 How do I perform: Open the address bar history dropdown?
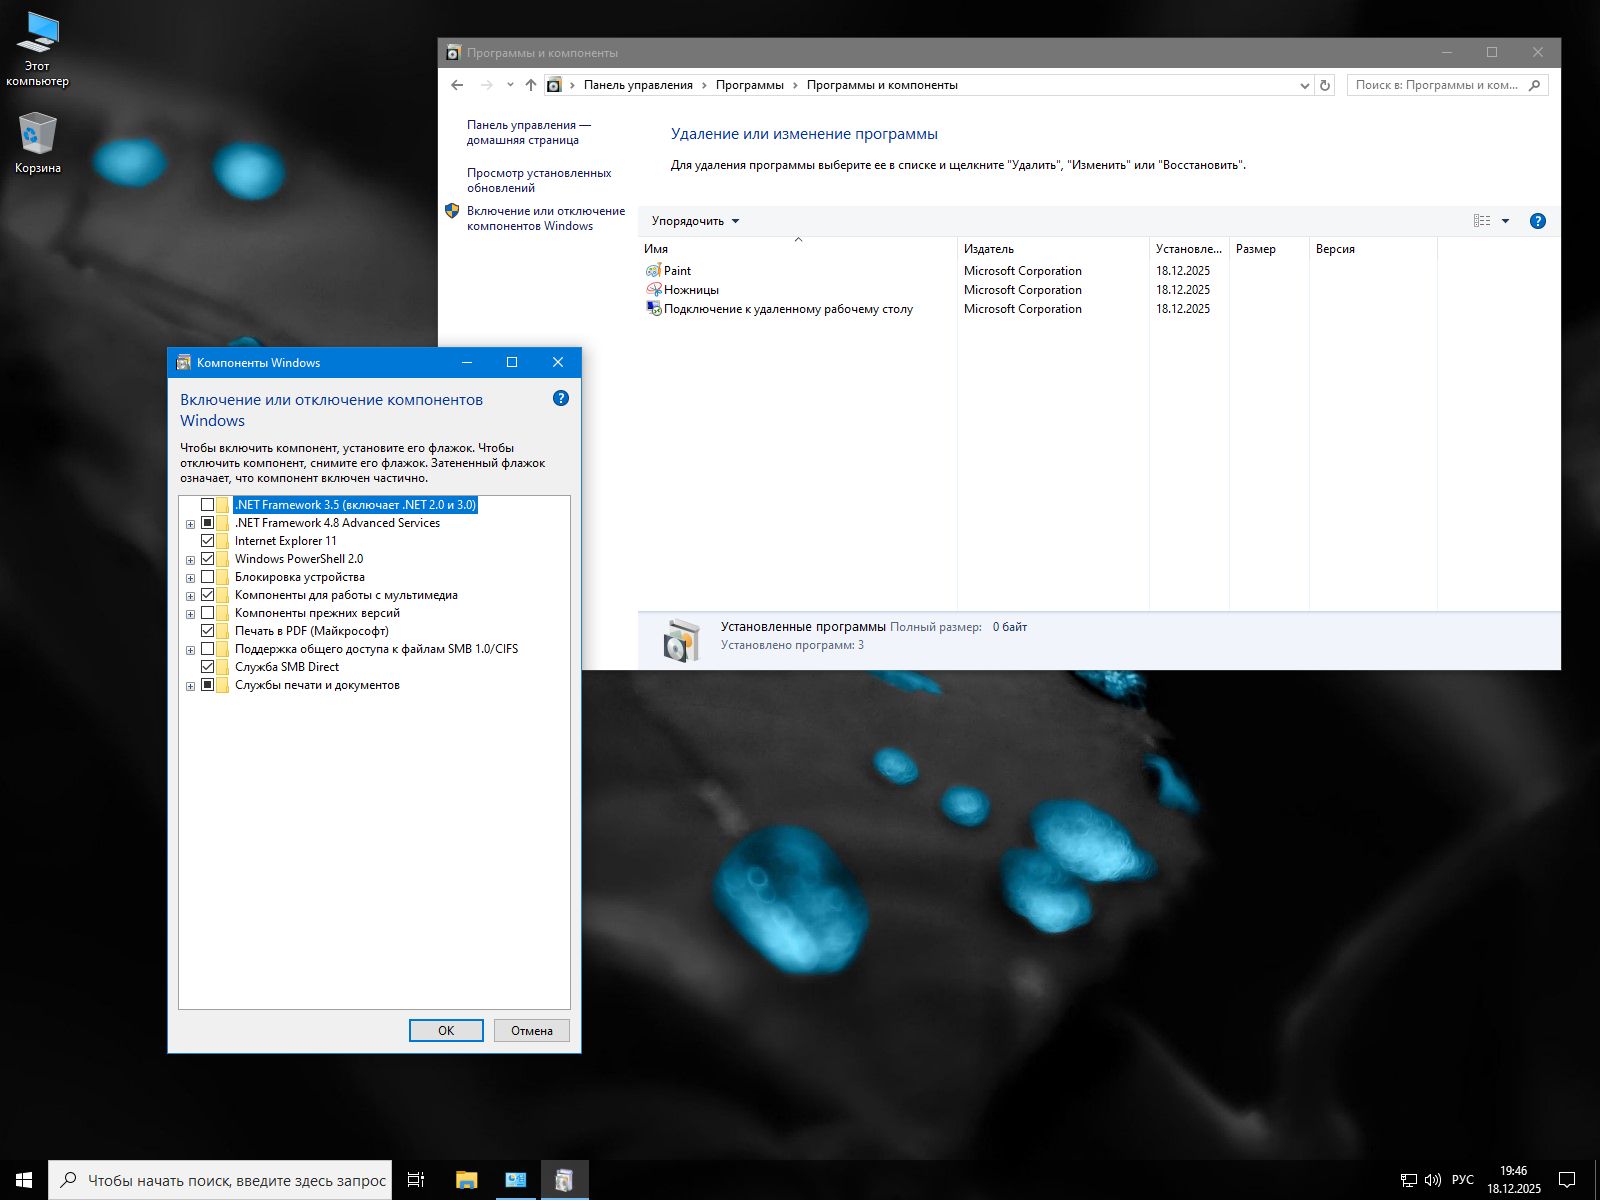click(1304, 85)
